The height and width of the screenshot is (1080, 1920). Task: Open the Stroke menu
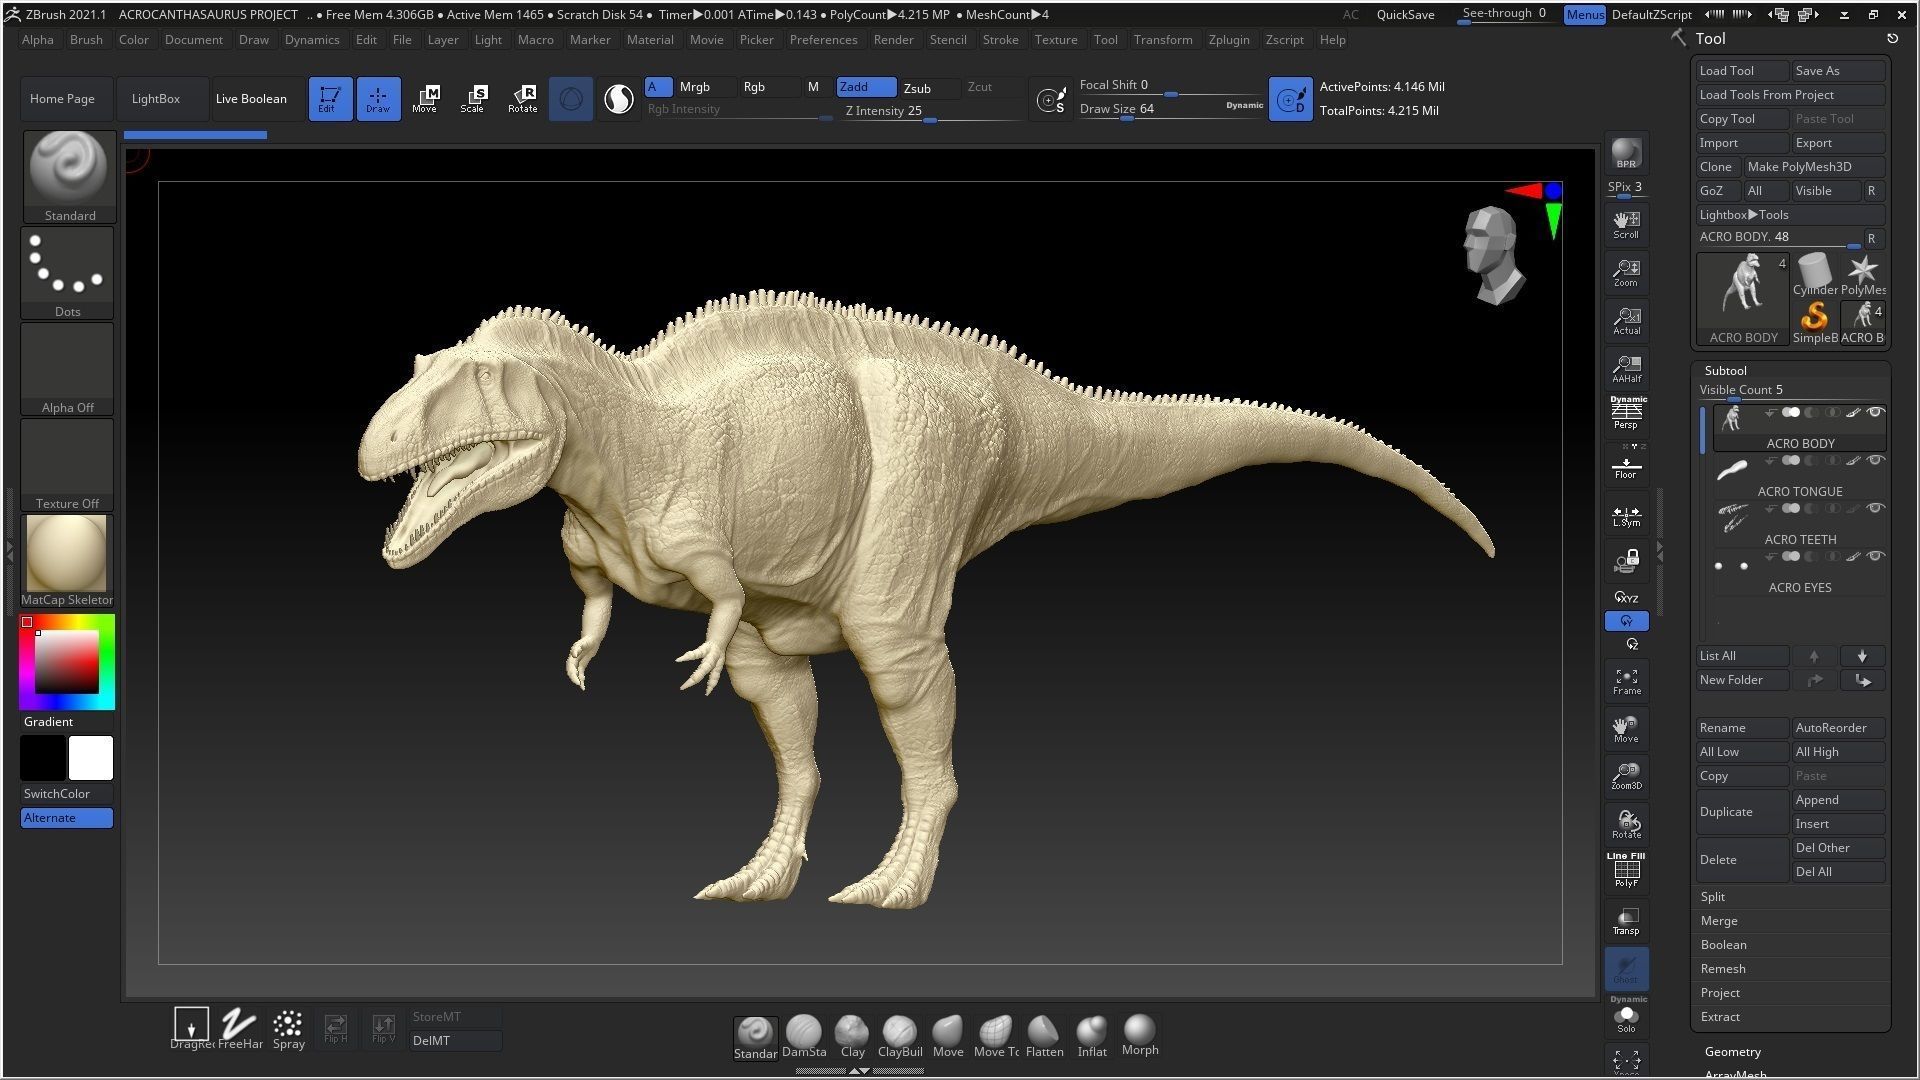pos(1000,40)
